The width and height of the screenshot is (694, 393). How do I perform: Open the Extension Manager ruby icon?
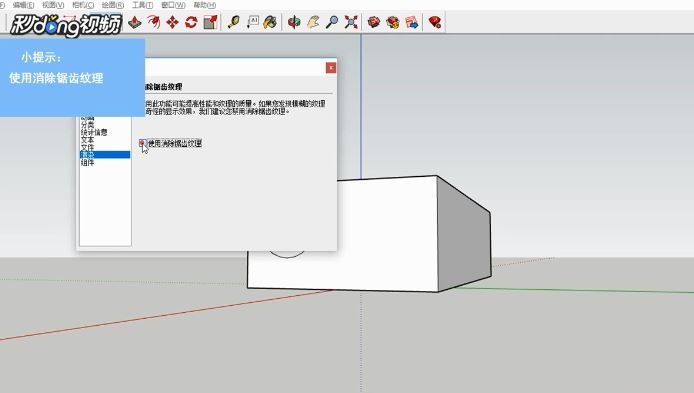point(435,22)
